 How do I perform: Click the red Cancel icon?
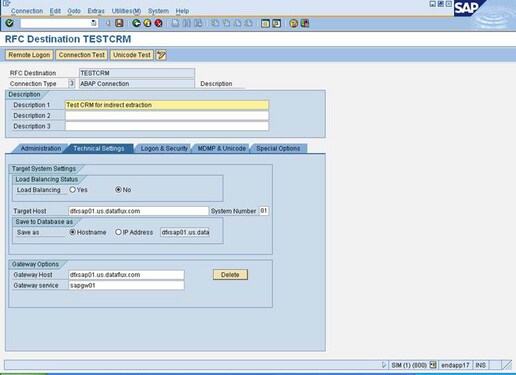click(159, 23)
